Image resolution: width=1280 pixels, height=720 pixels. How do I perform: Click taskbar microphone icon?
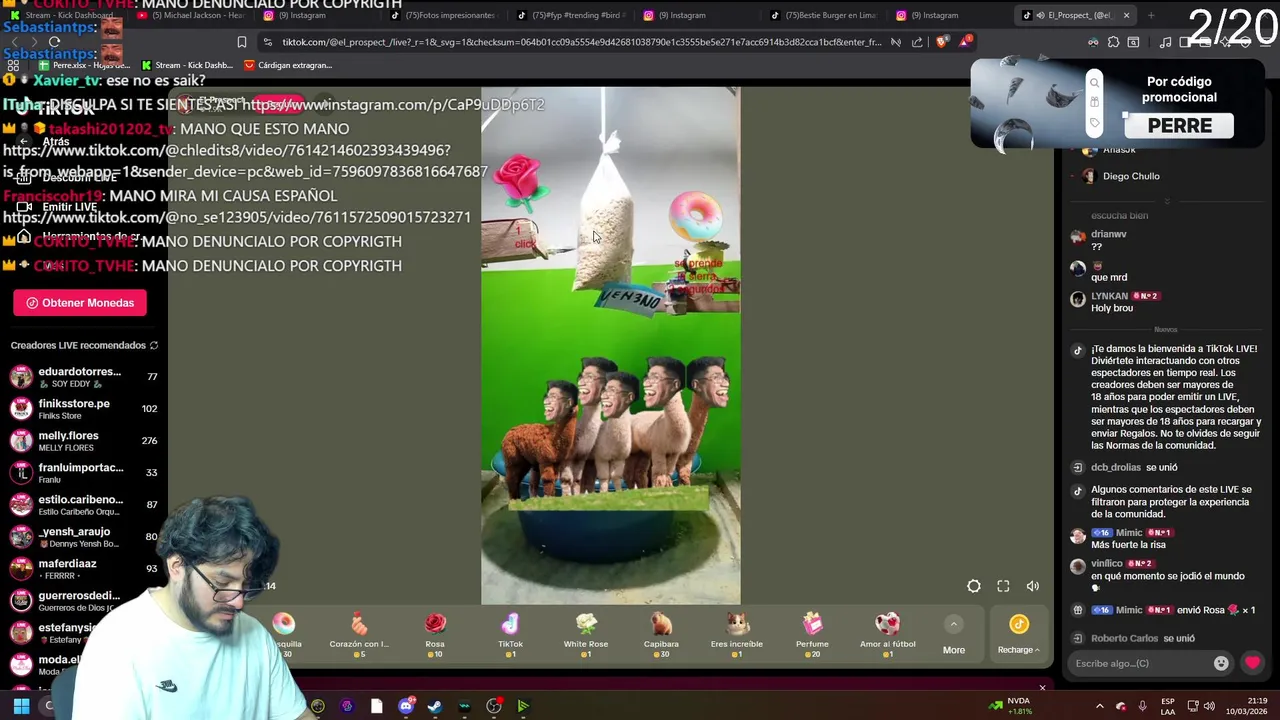pos(1143,706)
